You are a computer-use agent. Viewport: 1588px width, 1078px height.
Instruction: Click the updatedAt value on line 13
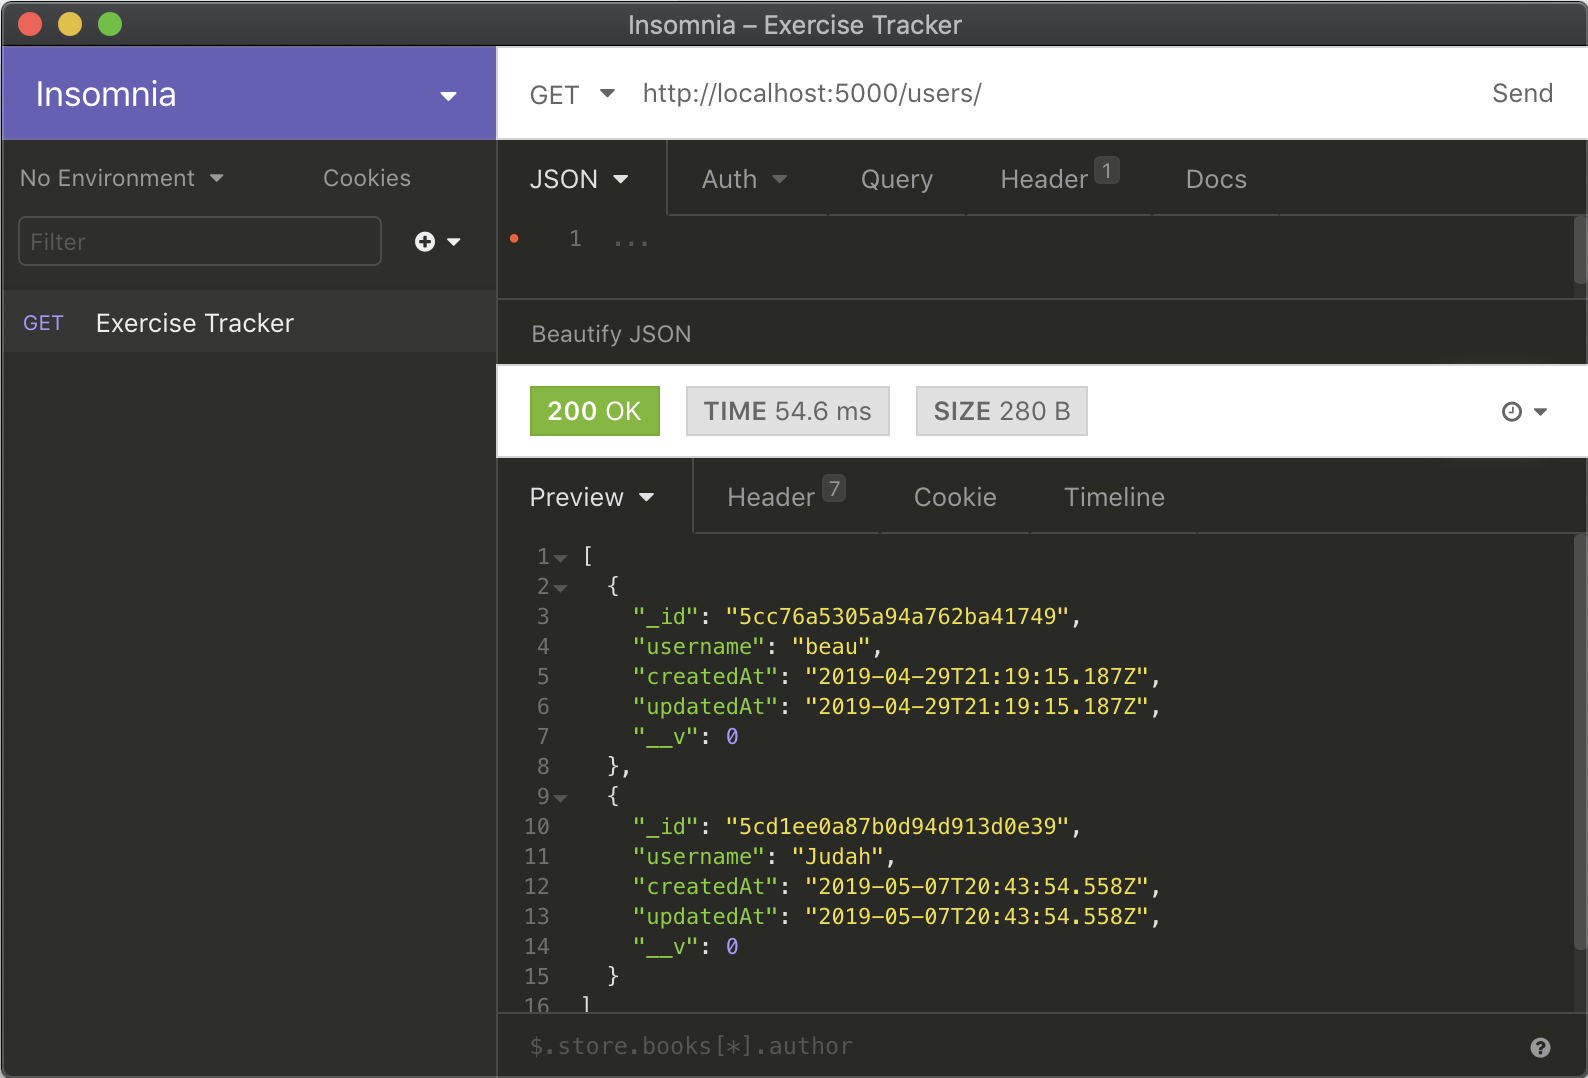coord(977,916)
